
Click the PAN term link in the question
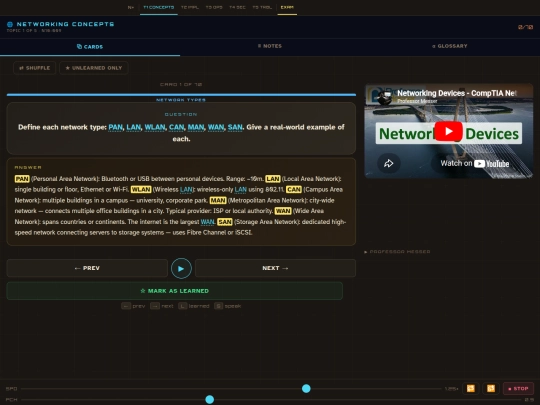115,127
